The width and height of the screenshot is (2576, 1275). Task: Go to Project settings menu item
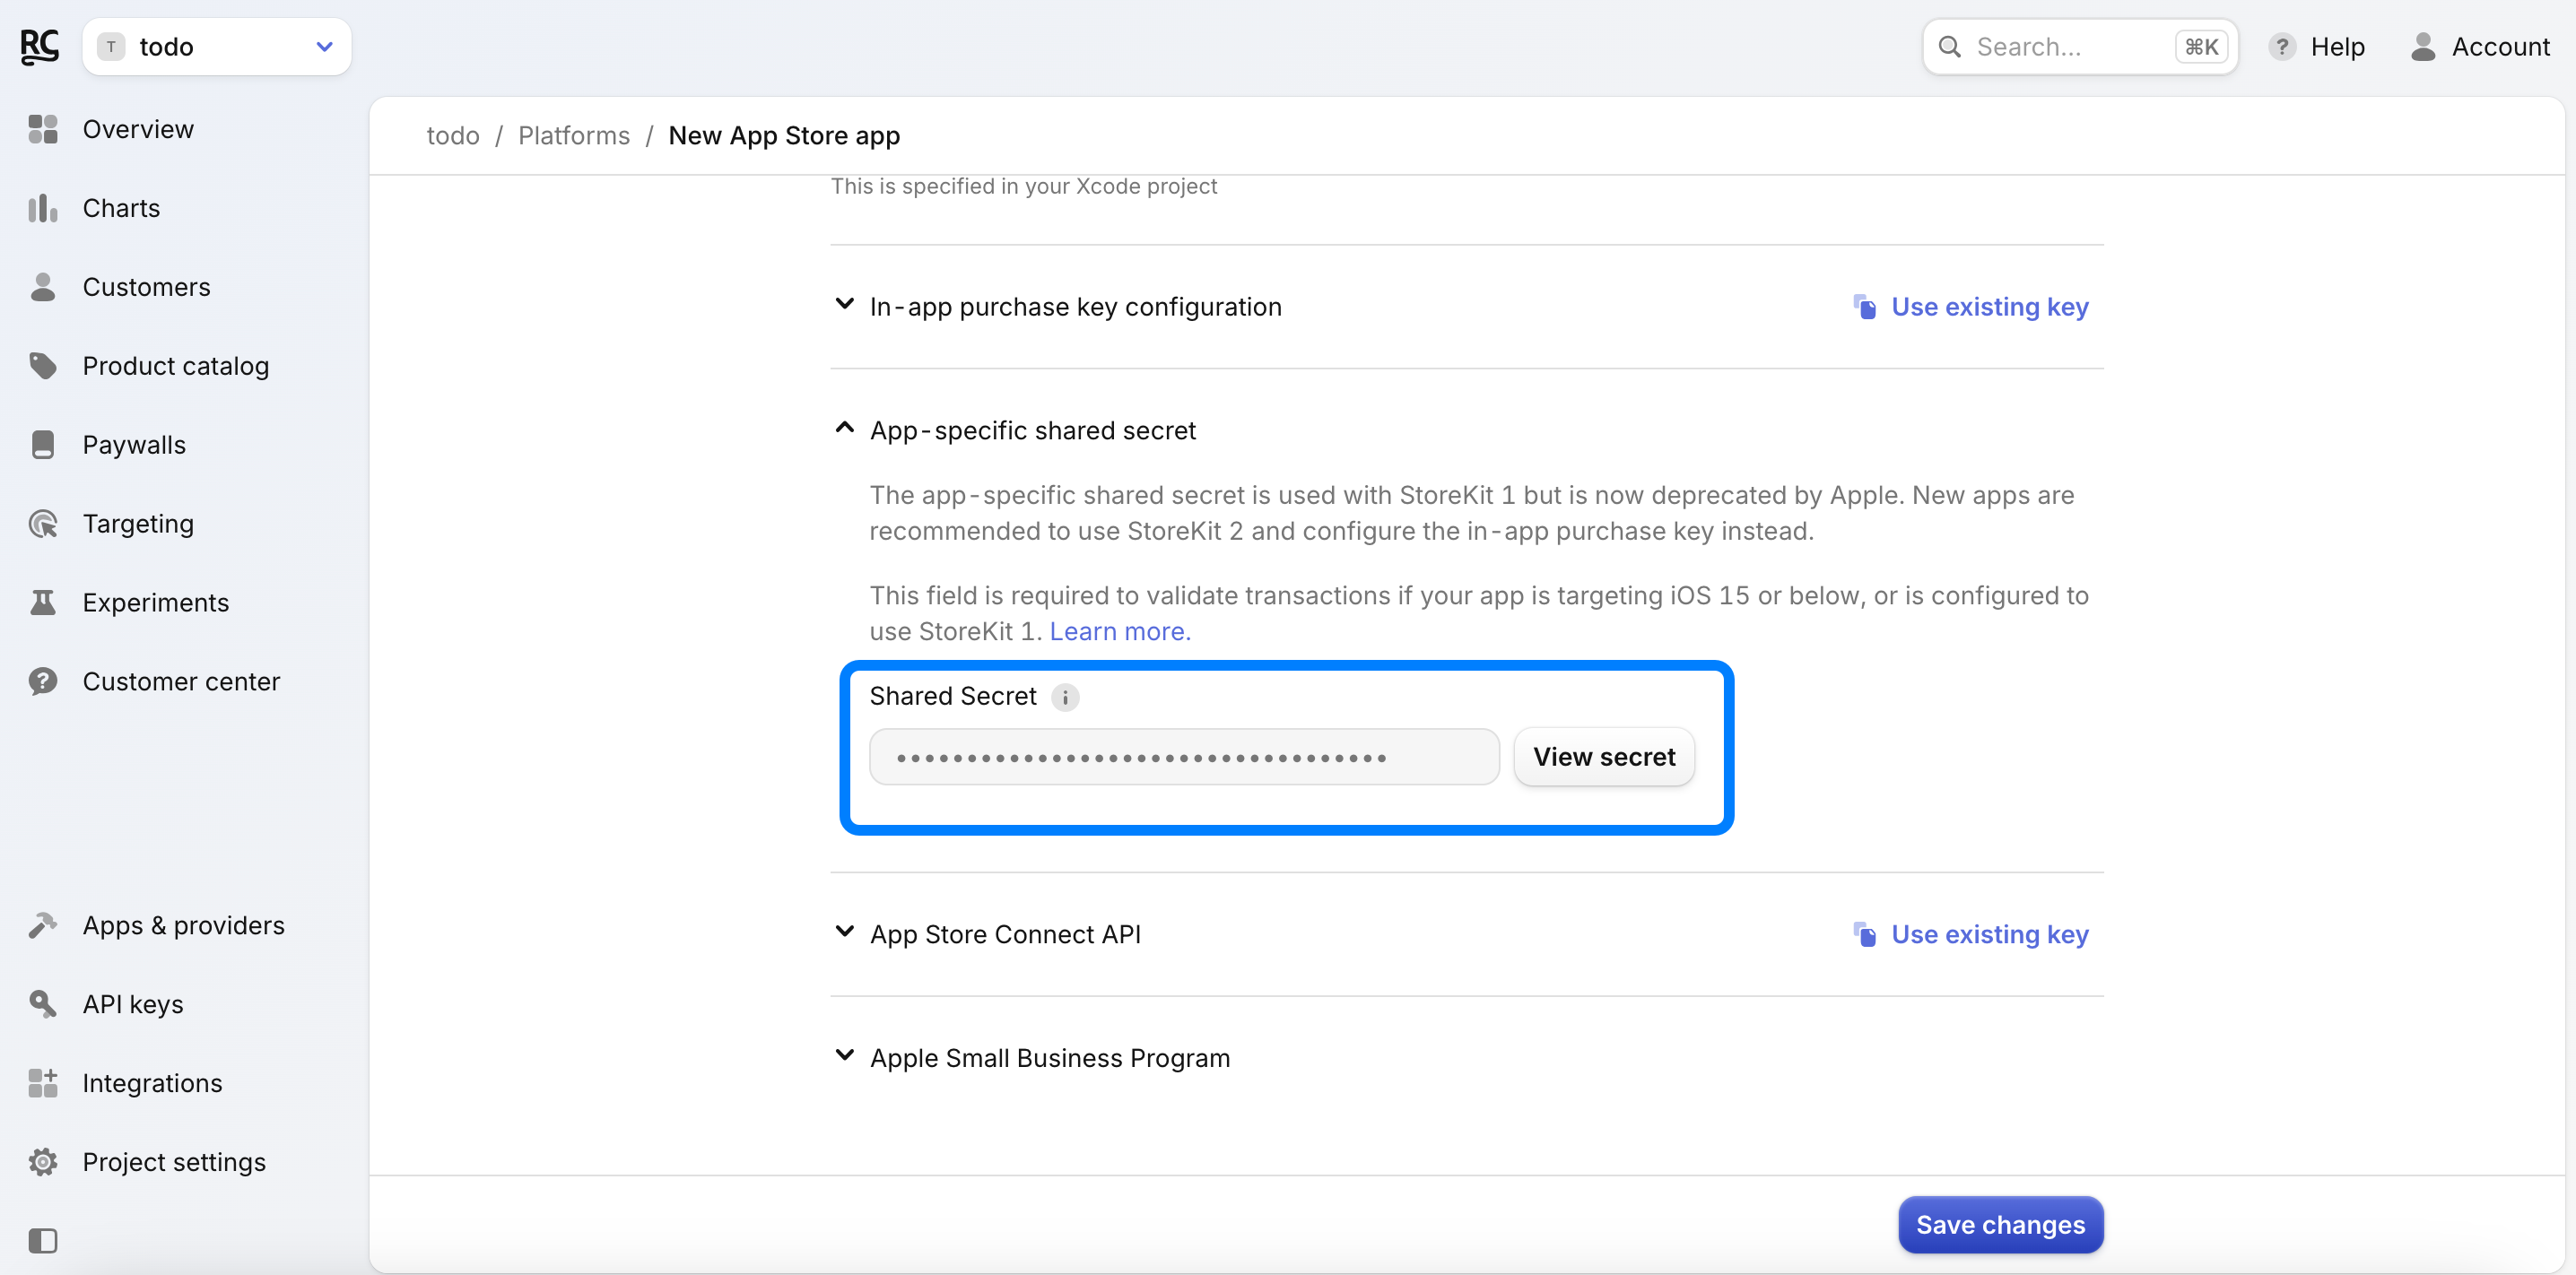coord(173,1162)
